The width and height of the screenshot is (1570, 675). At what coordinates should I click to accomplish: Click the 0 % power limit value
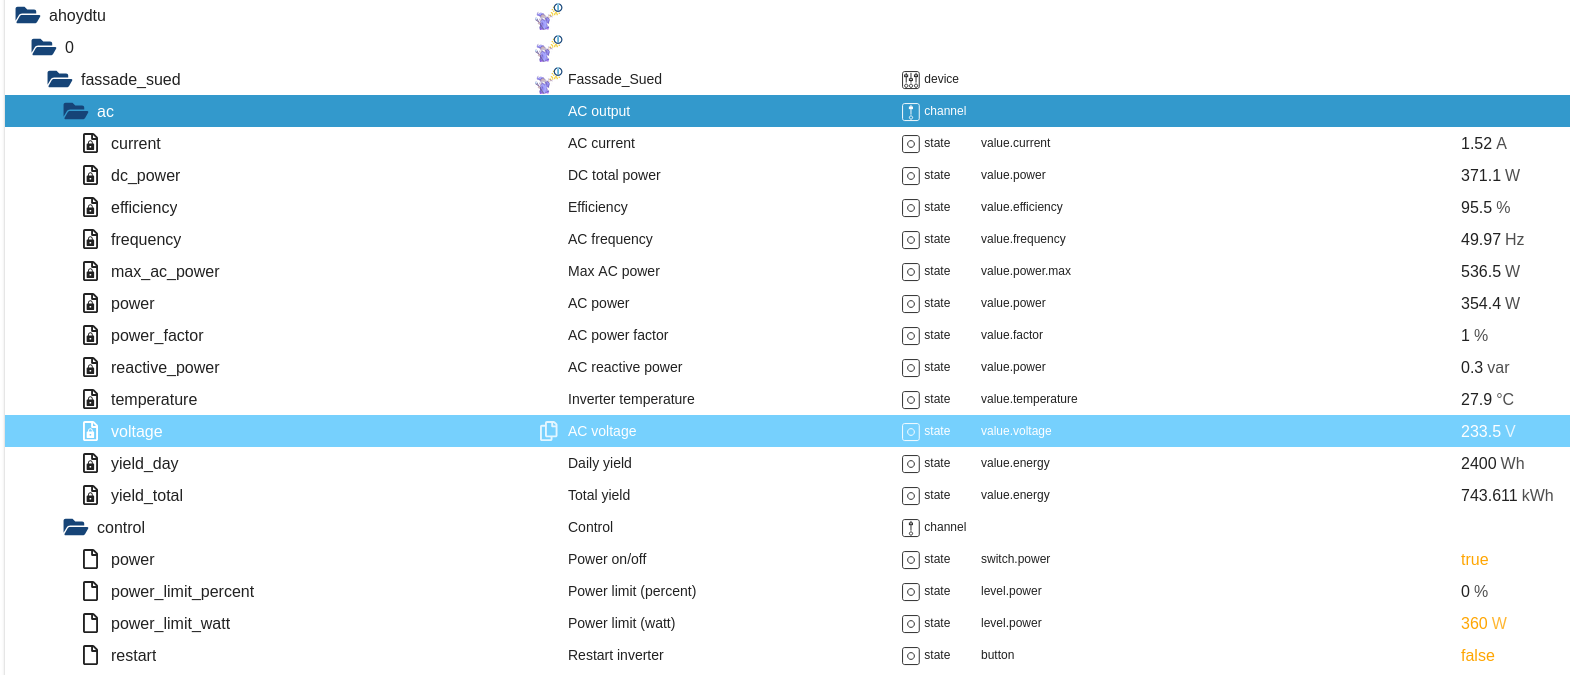[1474, 591]
